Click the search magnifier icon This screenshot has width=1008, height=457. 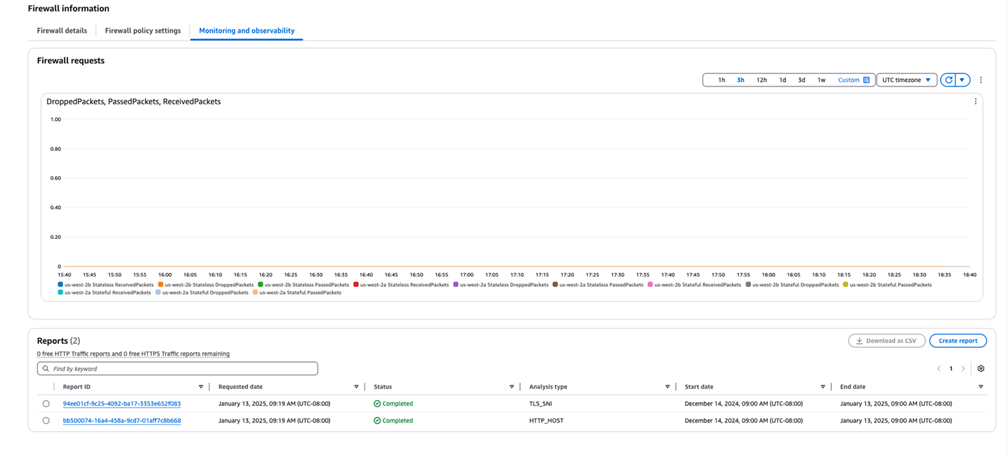pos(46,369)
